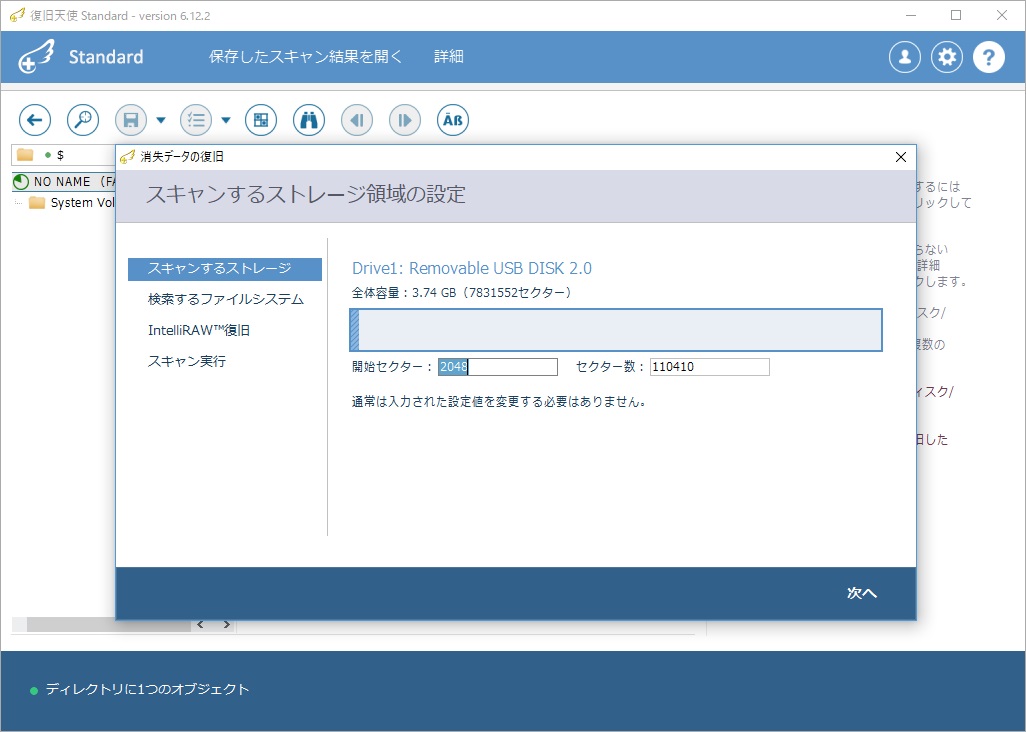Select NO NAME partition in tree
Viewport: 1026px width, 732px height.
tap(65, 182)
